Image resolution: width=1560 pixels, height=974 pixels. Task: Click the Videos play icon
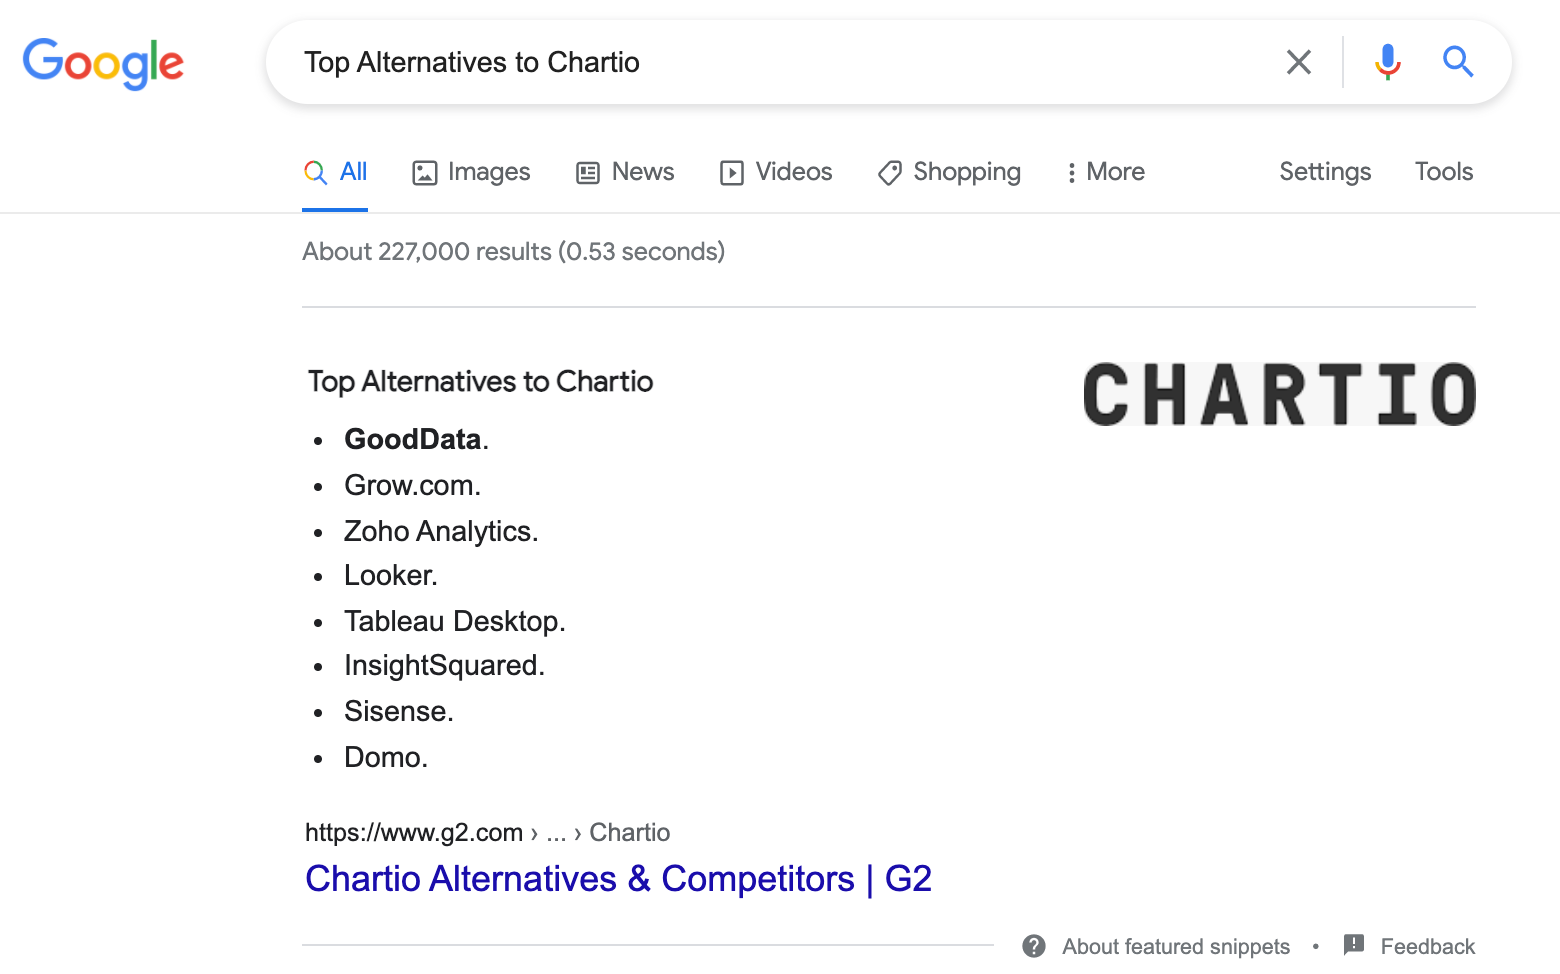[732, 172]
